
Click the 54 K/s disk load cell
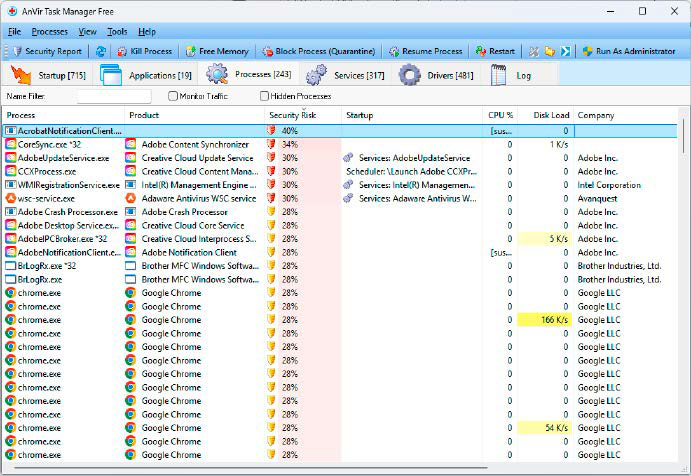click(544, 428)
